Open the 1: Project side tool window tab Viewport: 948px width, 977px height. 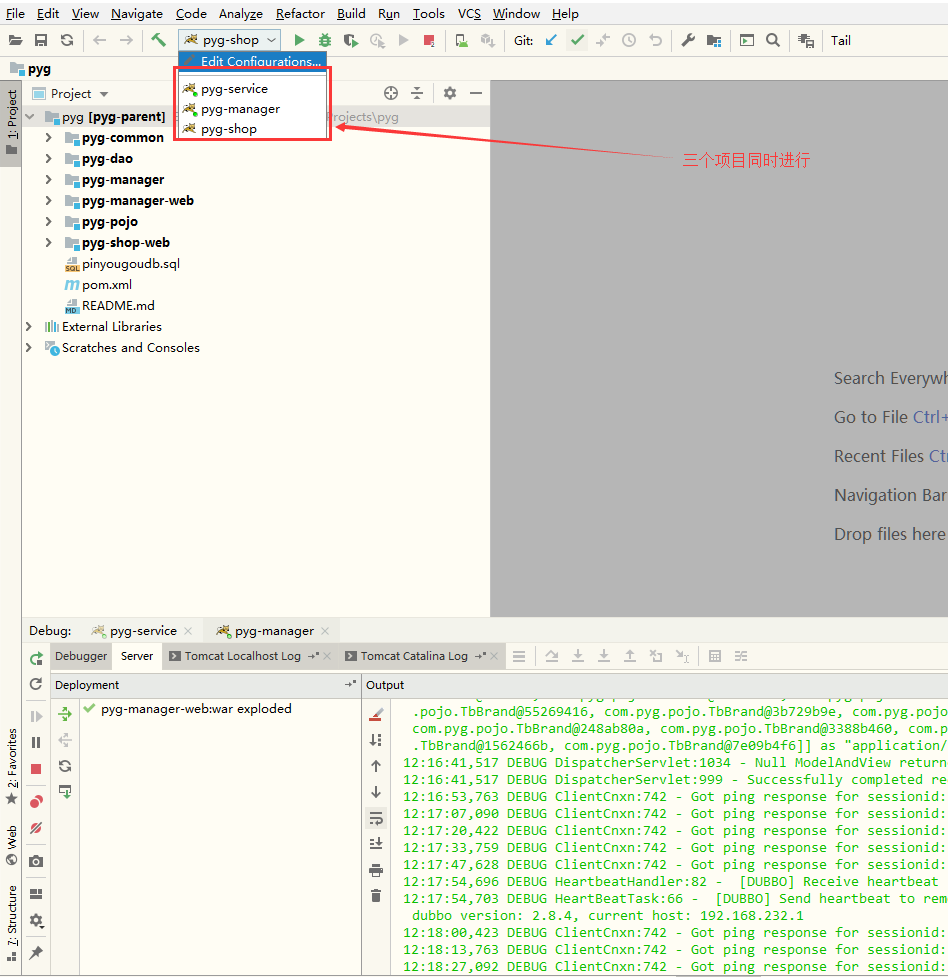pos(11,123)
